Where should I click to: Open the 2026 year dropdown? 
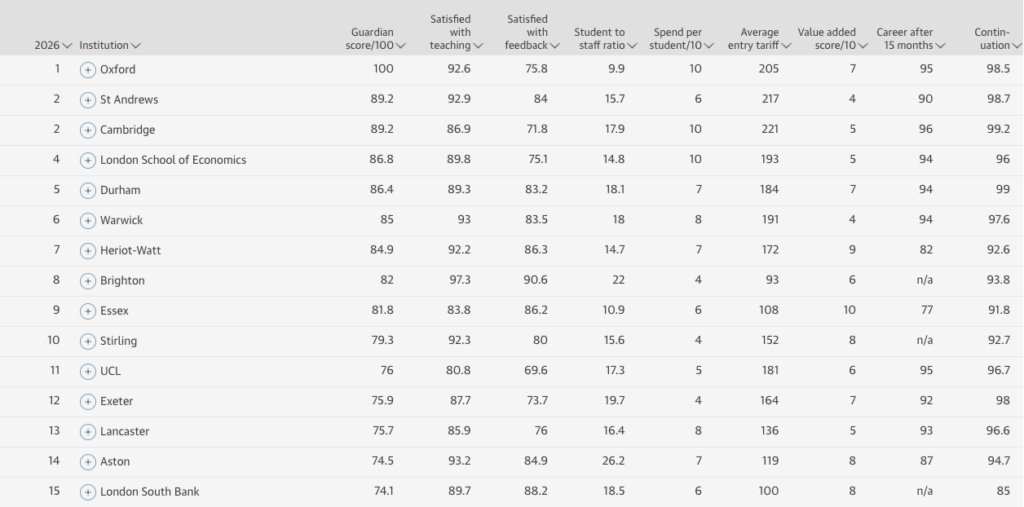click(54, 45)
